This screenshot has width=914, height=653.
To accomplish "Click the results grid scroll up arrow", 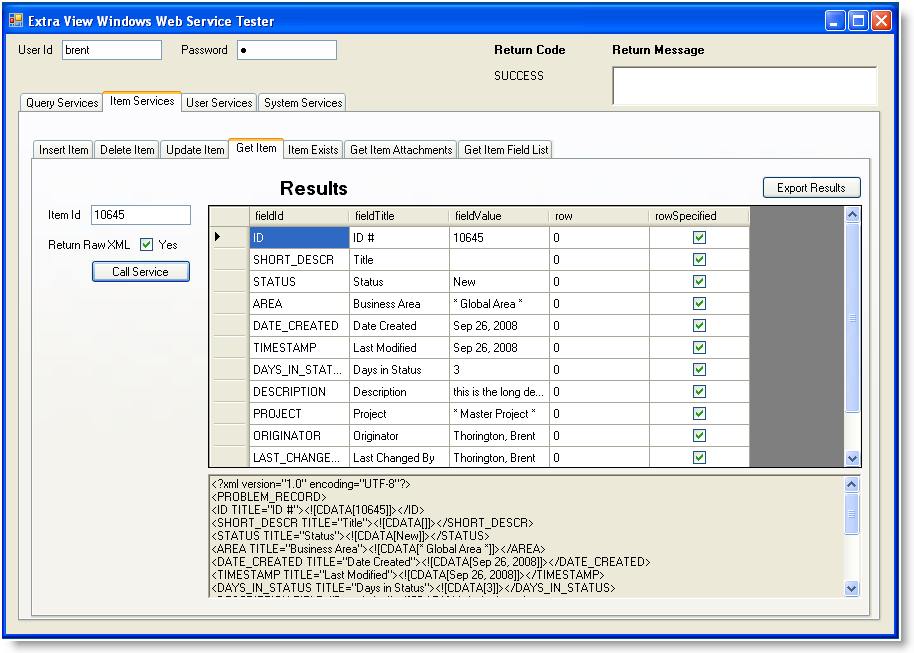I will tap(852, 215).
